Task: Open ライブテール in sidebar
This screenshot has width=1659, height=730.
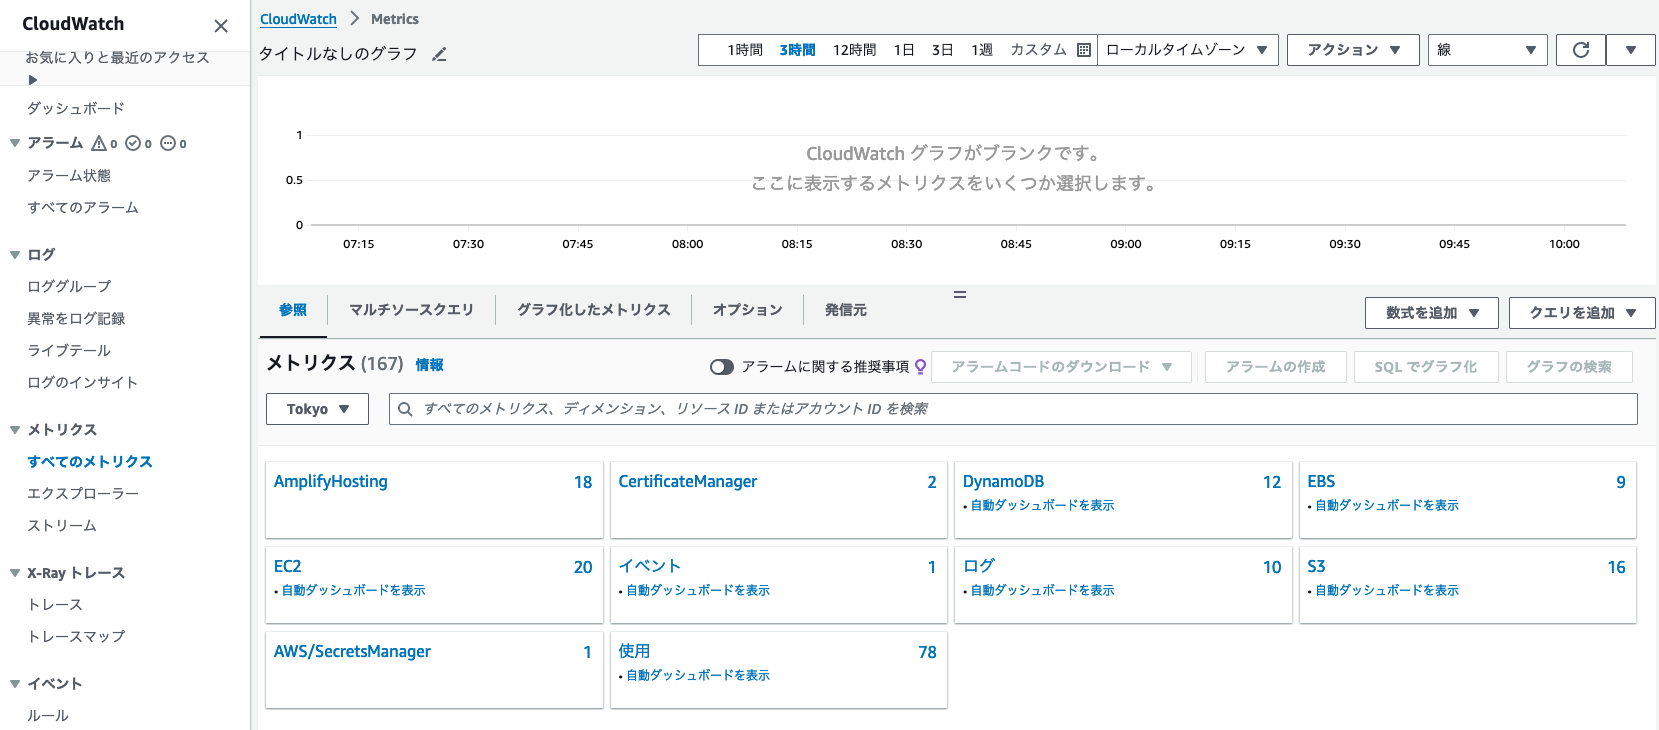Action: tap(69, 351)
